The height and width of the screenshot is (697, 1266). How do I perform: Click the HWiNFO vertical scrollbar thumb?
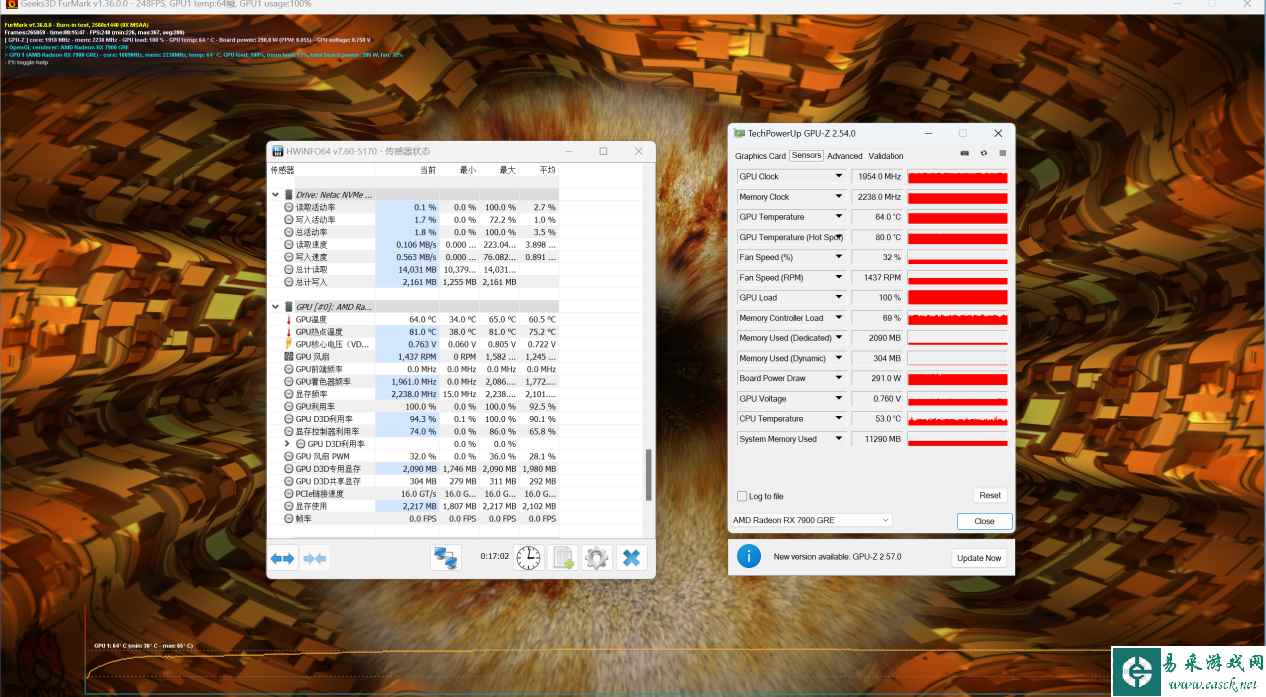pyautogui.click(x=648, y=475)
